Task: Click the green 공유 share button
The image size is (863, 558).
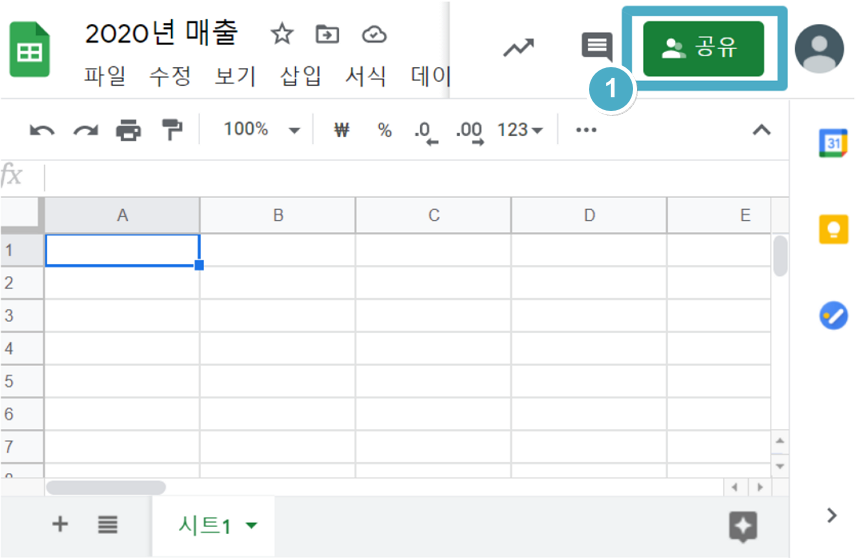Action: (x=703, y=48)
